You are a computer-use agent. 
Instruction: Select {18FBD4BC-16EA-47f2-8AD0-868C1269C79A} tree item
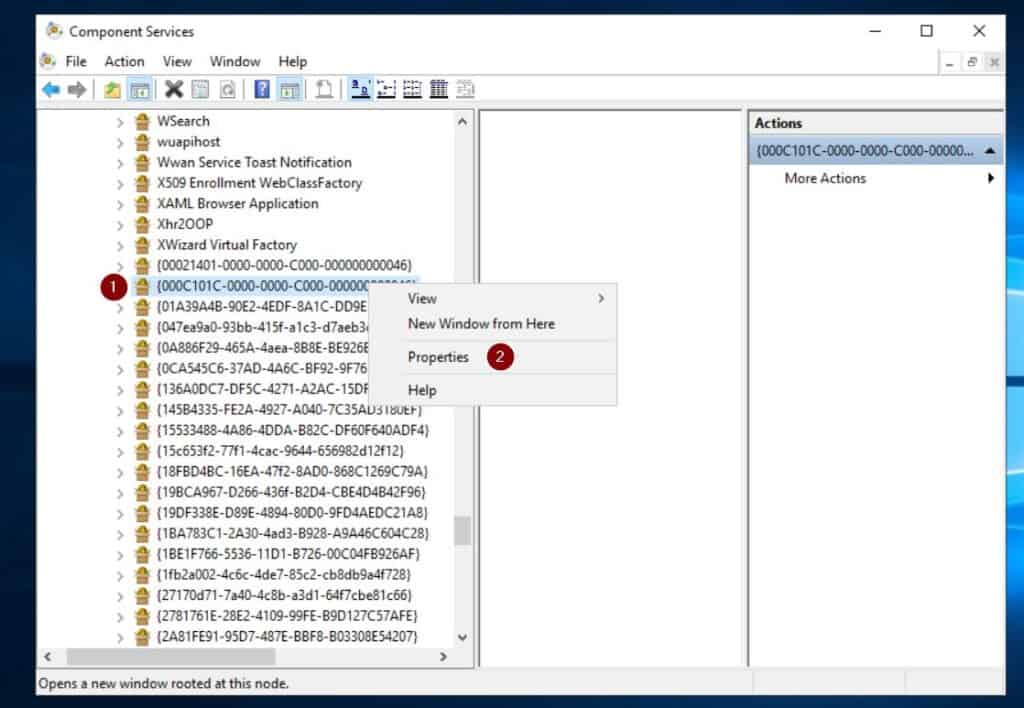[292, 472]
